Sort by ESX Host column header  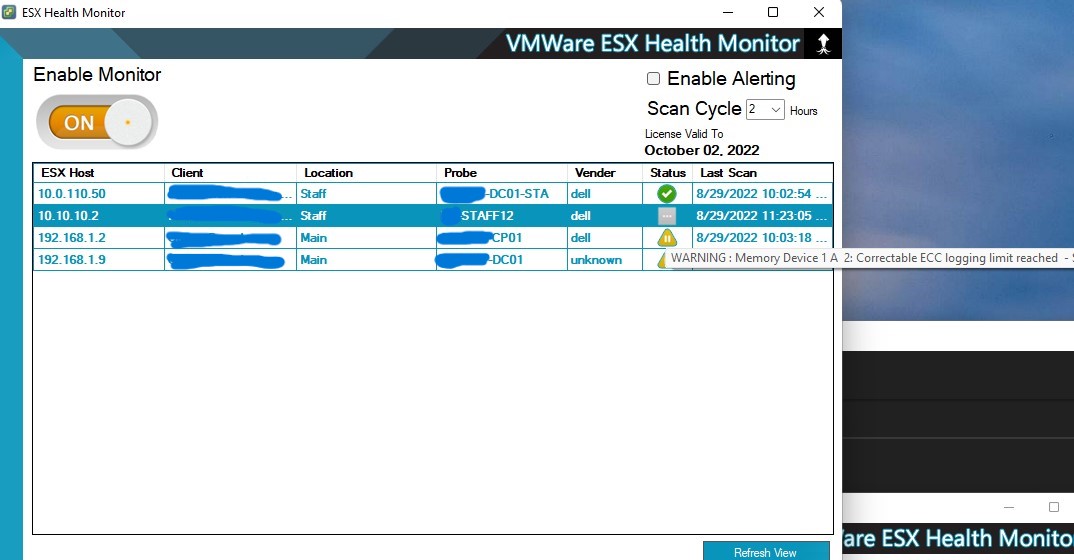point(99,173)
